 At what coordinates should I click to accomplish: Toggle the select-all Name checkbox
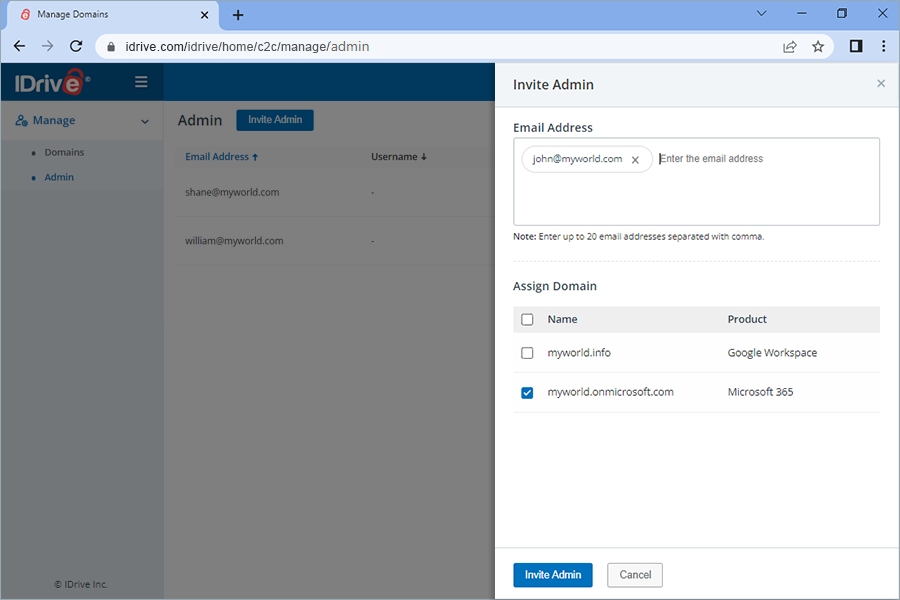point(527,319)
